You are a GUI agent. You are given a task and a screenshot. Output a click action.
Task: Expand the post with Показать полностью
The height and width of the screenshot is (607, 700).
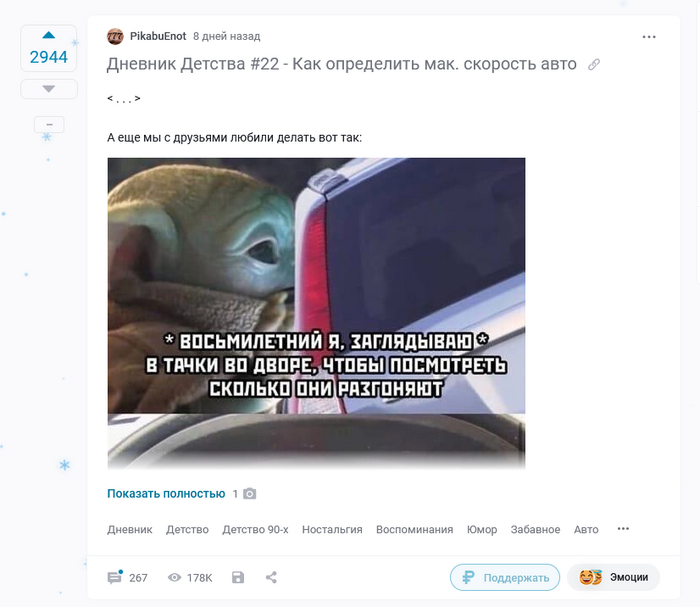pos(166,494)
